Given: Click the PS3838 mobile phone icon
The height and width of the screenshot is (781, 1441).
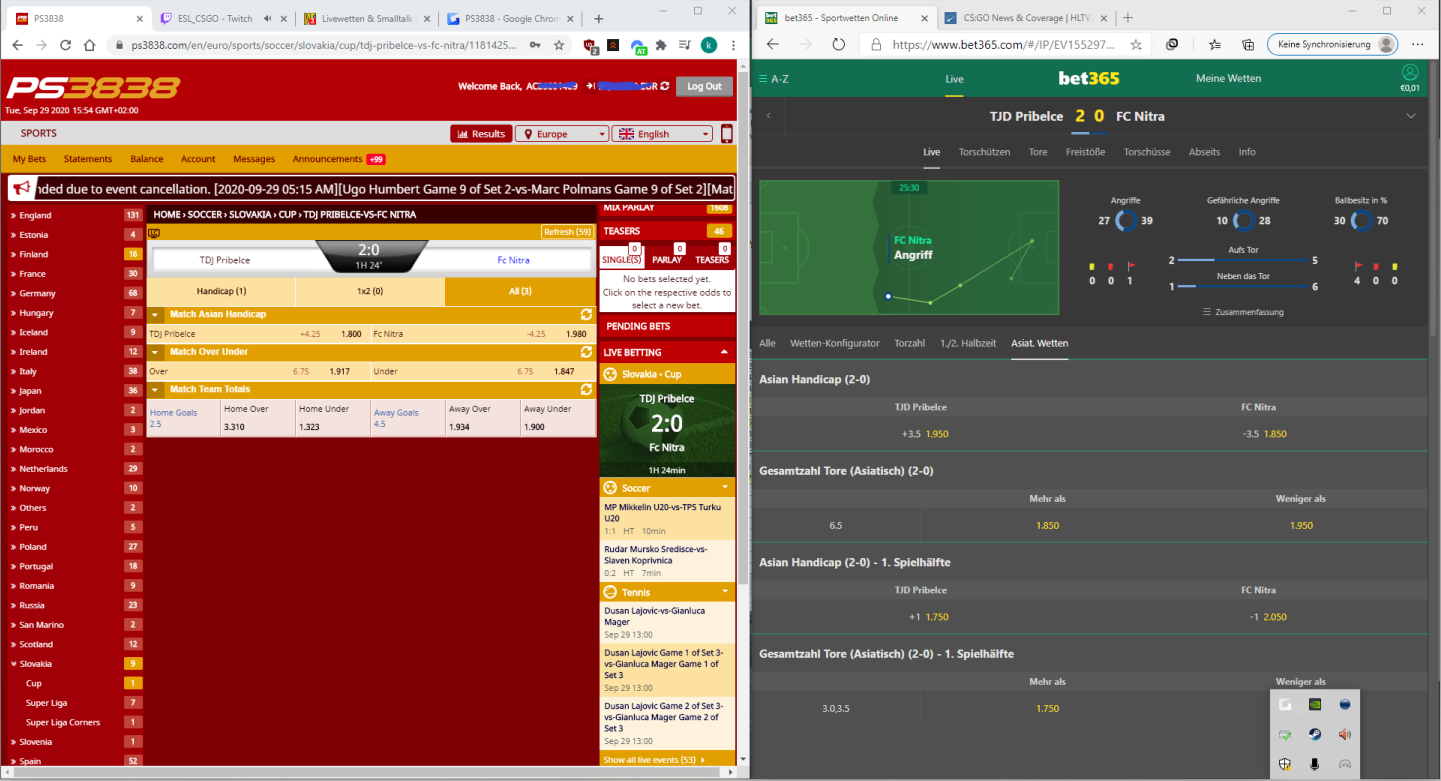Looking at the screenshot, I should (726, 134).
